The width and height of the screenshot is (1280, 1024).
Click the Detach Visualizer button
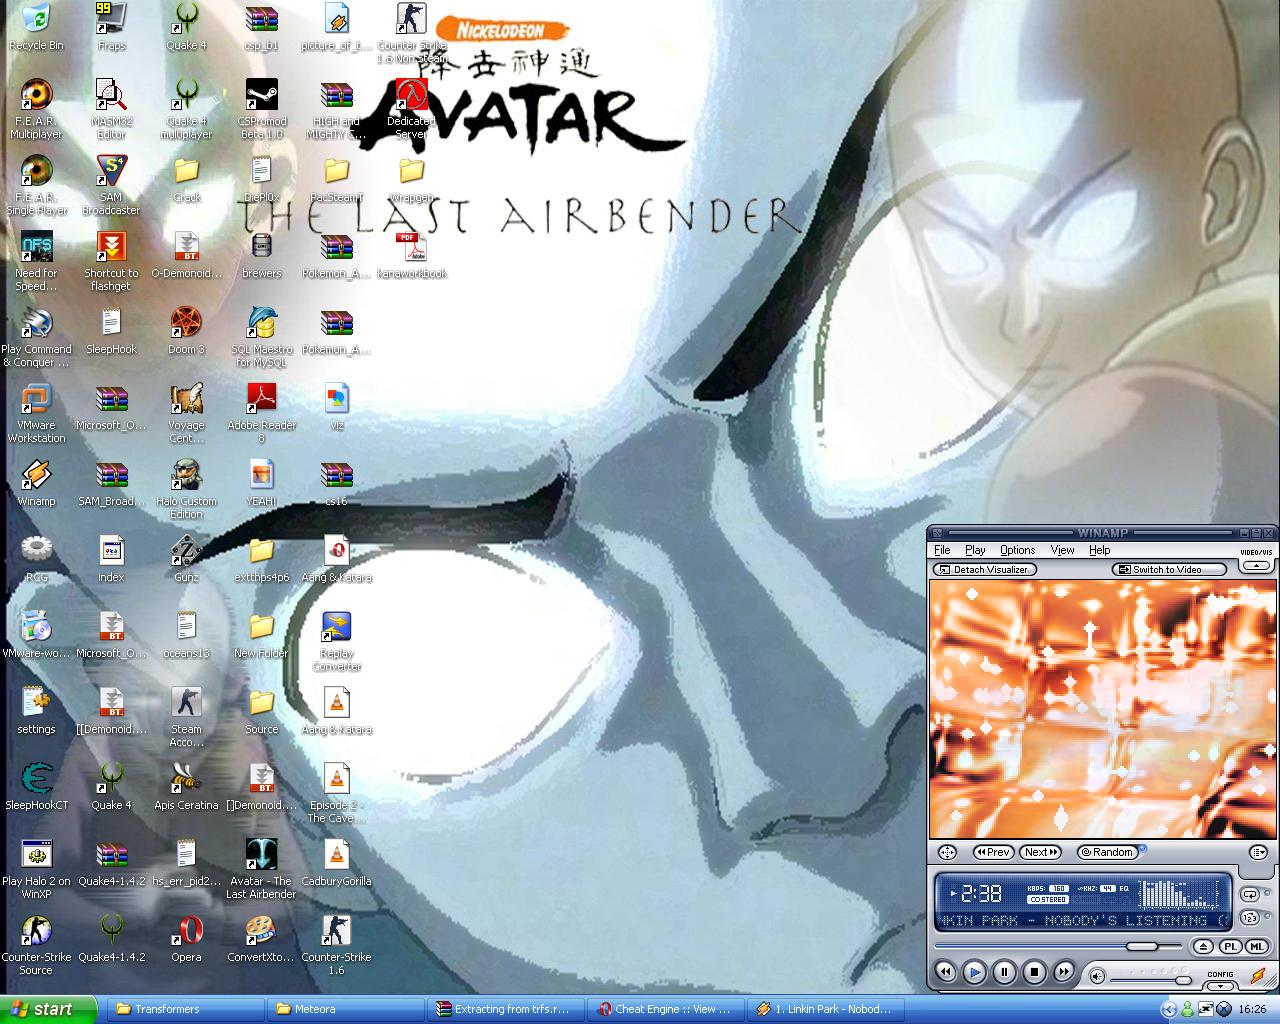984,570
